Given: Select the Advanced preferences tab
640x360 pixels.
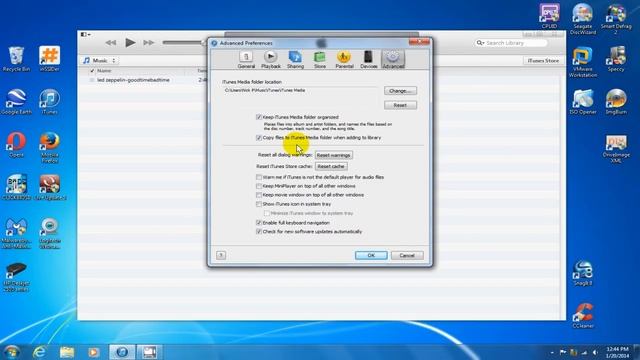Looking at the screenshot, I should [x=393, y=60].
